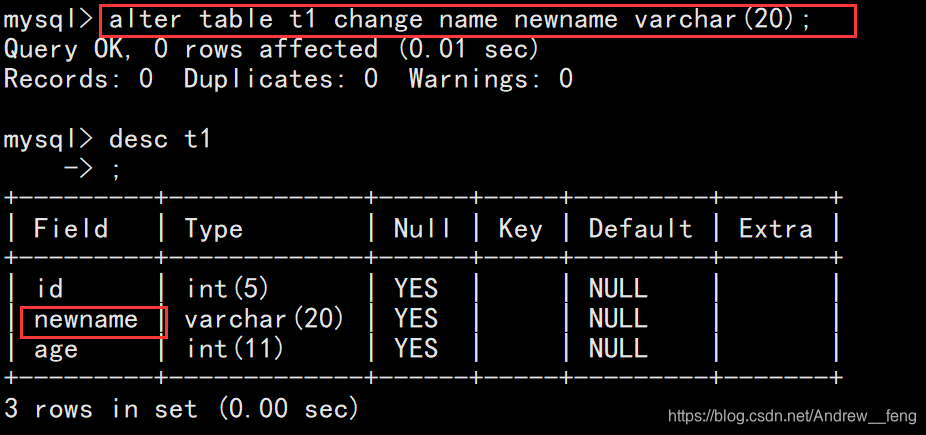Click the 'Warnings: 0' text
926x435 pixels.
491,79
